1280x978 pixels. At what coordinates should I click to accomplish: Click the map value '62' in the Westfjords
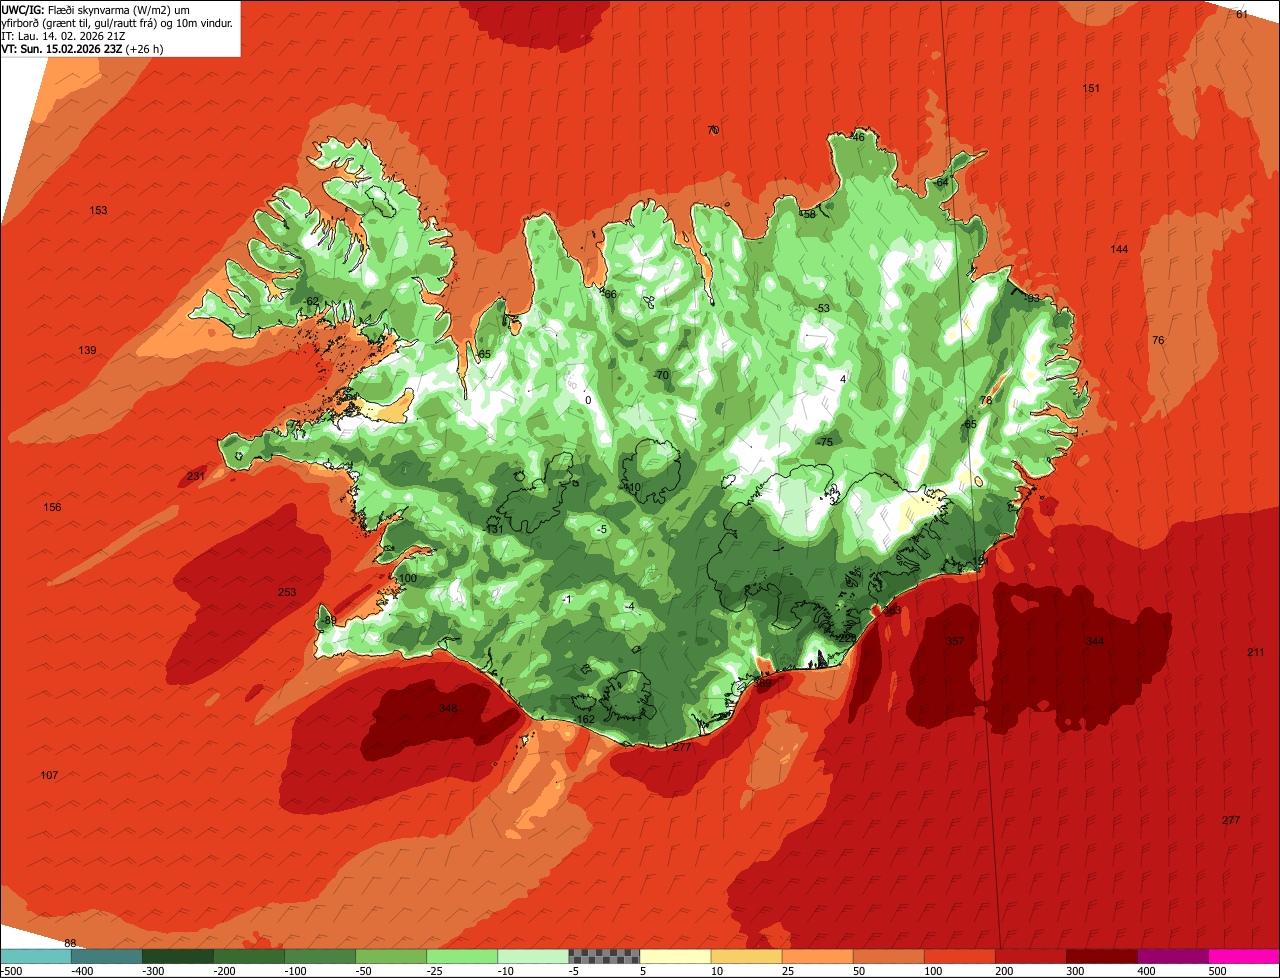[x=312, y=301]
